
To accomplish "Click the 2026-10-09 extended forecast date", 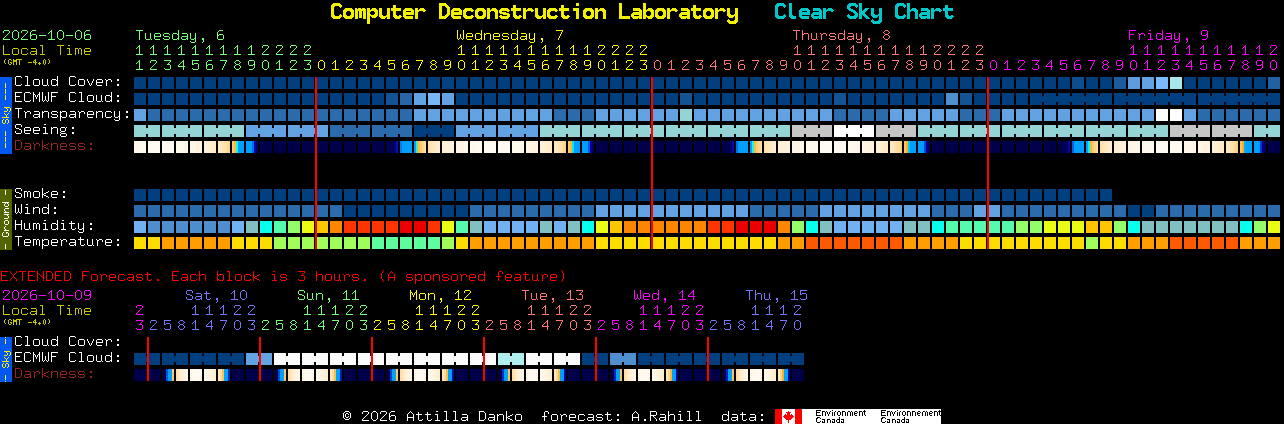I will click(47, 295).
